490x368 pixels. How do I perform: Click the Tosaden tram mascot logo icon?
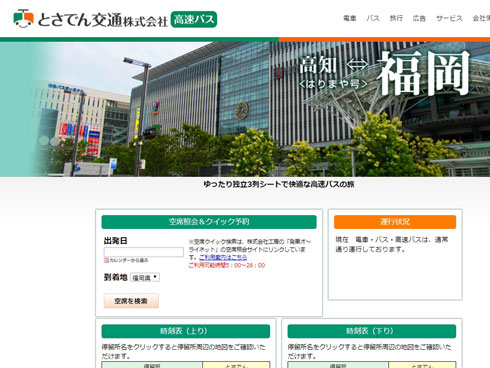(23, 19)
